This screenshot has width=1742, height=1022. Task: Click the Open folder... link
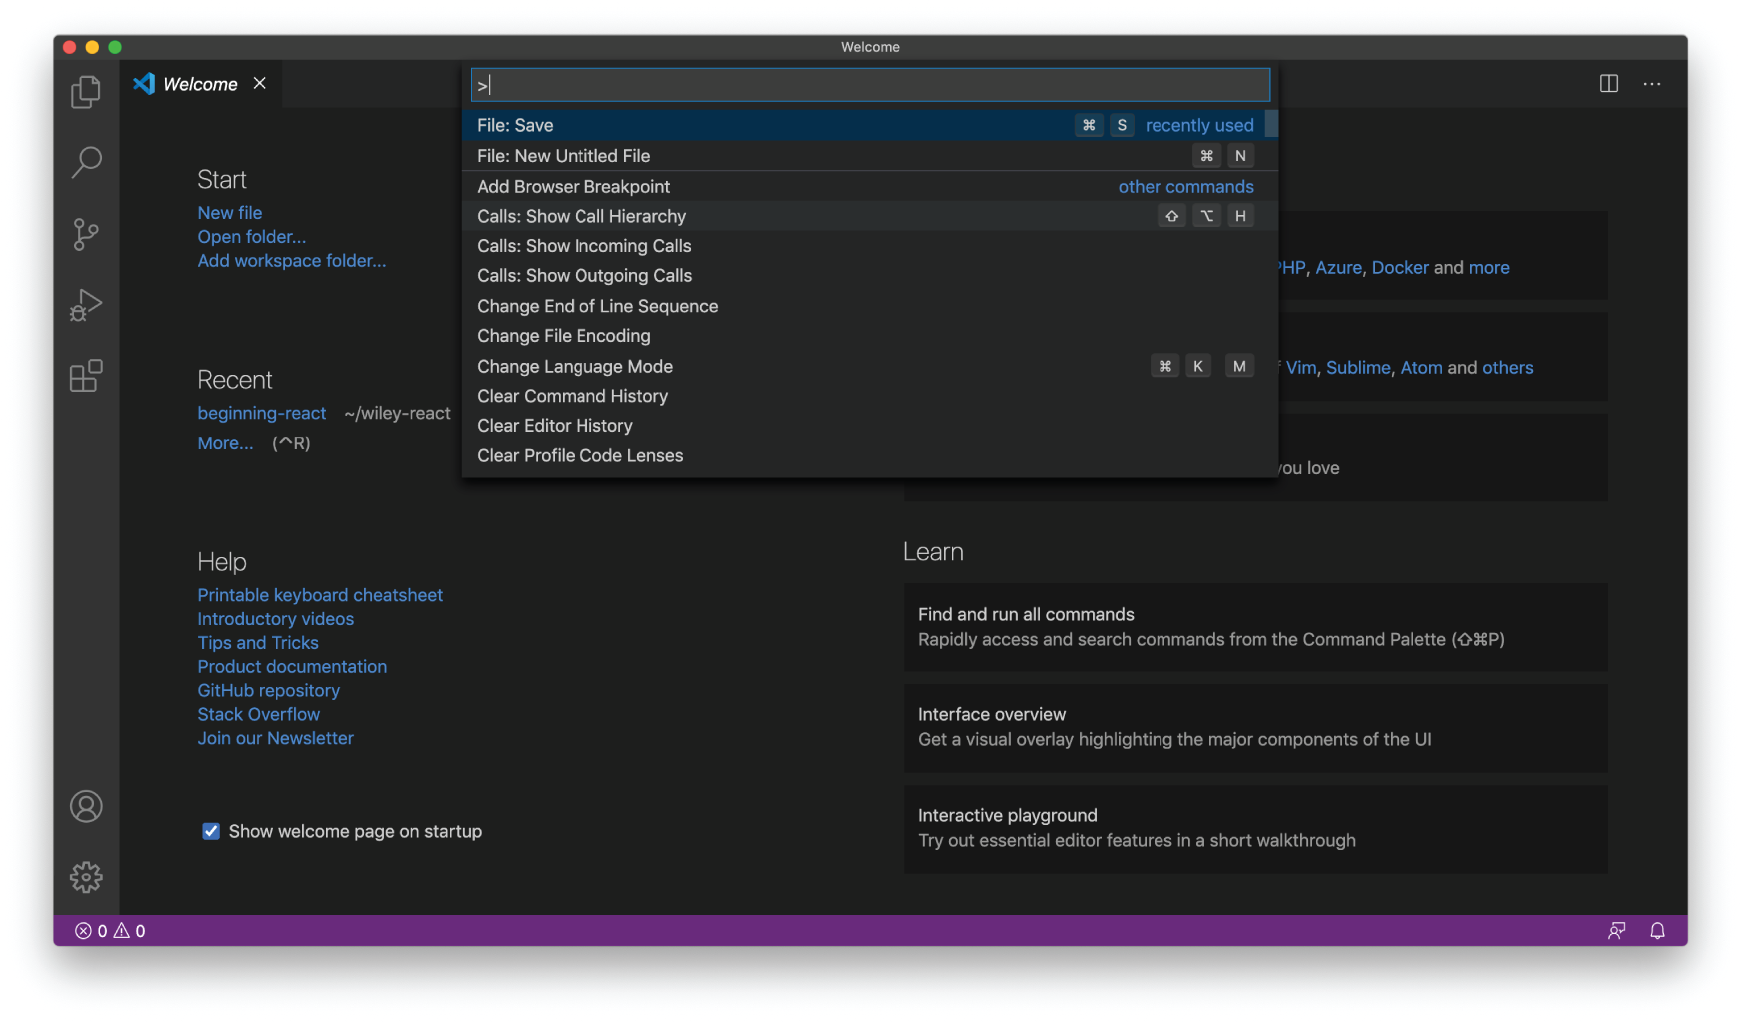point(251,236)
